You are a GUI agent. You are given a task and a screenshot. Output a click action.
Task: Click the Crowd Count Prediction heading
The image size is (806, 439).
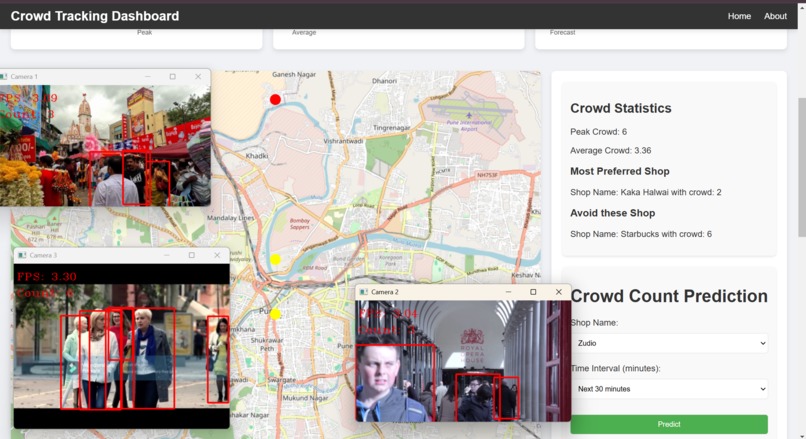pyautogui.click(x=669, y=296)
